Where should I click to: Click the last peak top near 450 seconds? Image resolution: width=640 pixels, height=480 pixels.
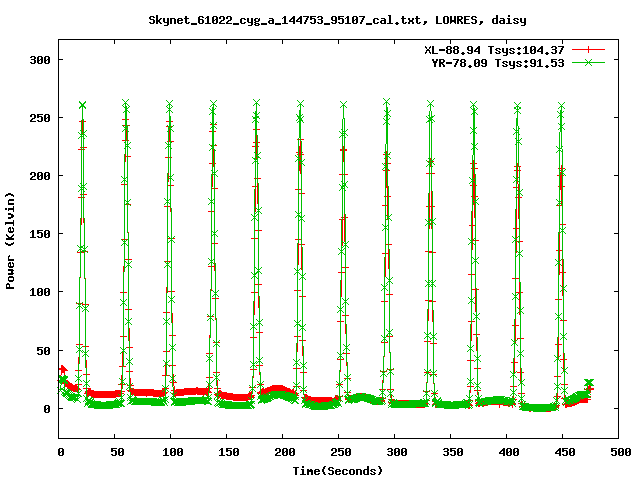(x=561, y=105)
